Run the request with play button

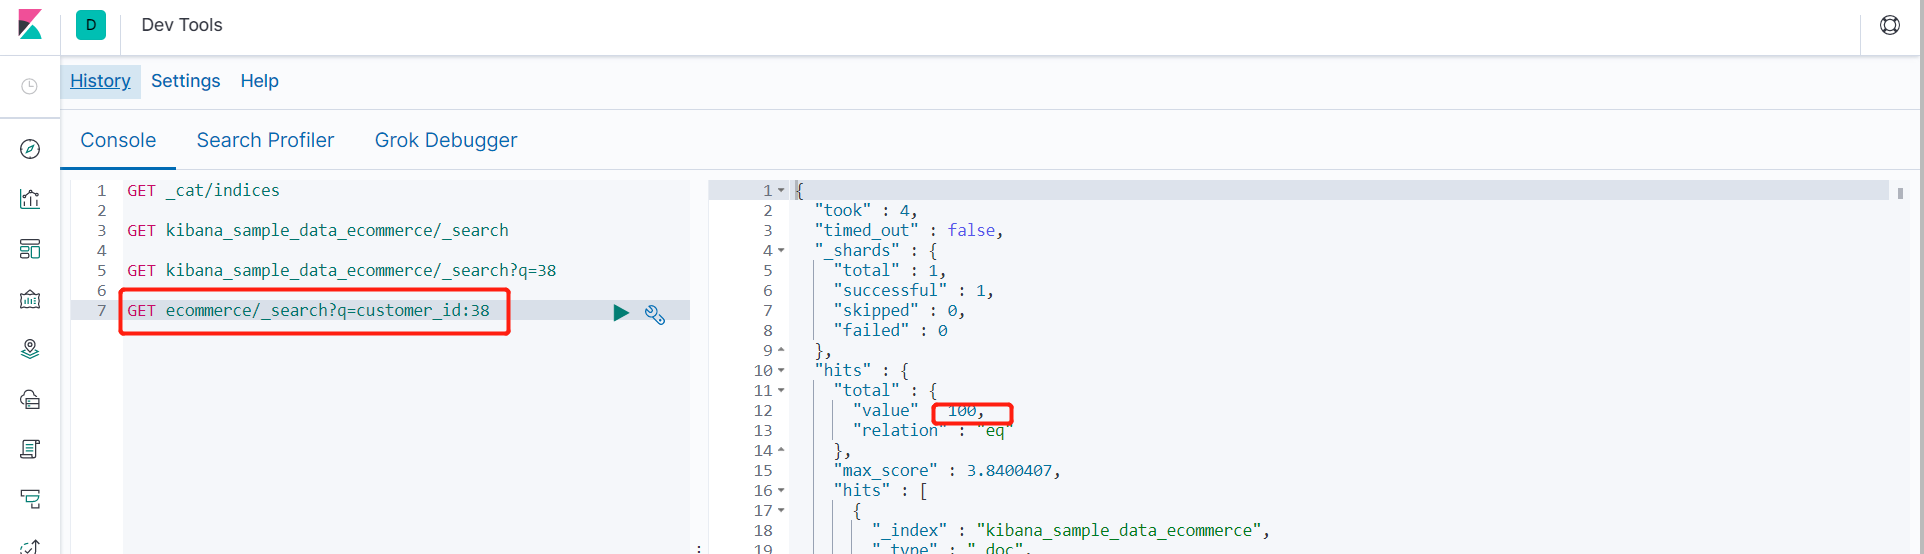[x=621, y=313]
